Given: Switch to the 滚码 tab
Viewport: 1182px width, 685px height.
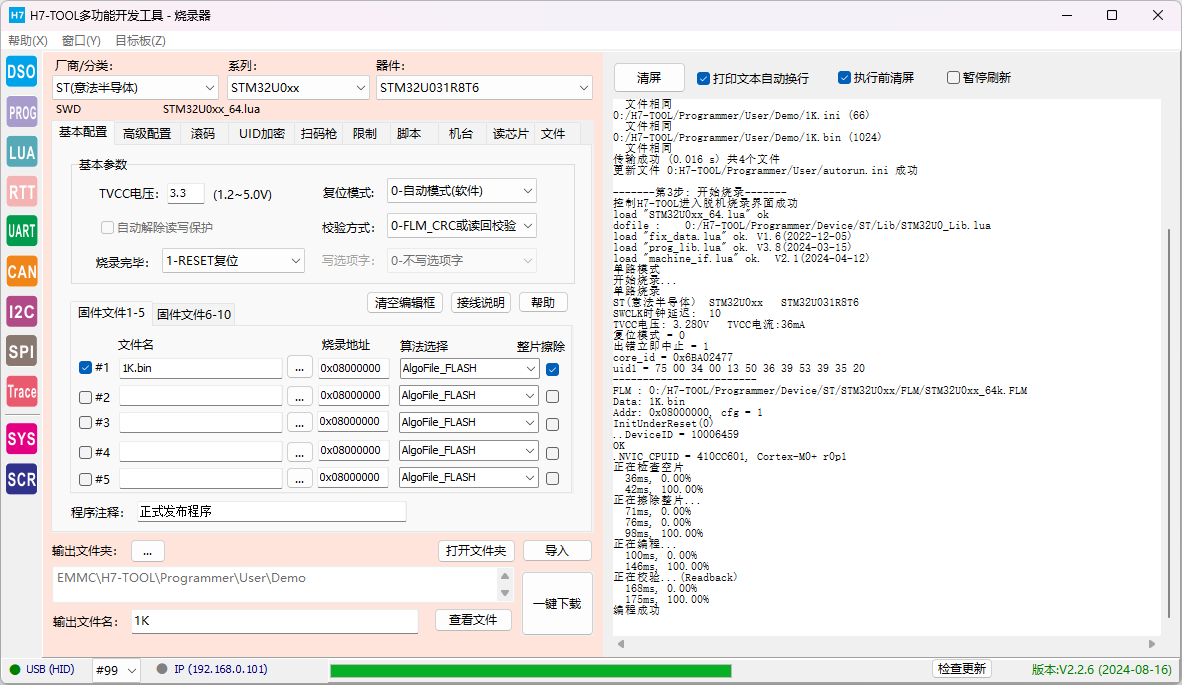Looking at the screenshot, I should point(203,133).
